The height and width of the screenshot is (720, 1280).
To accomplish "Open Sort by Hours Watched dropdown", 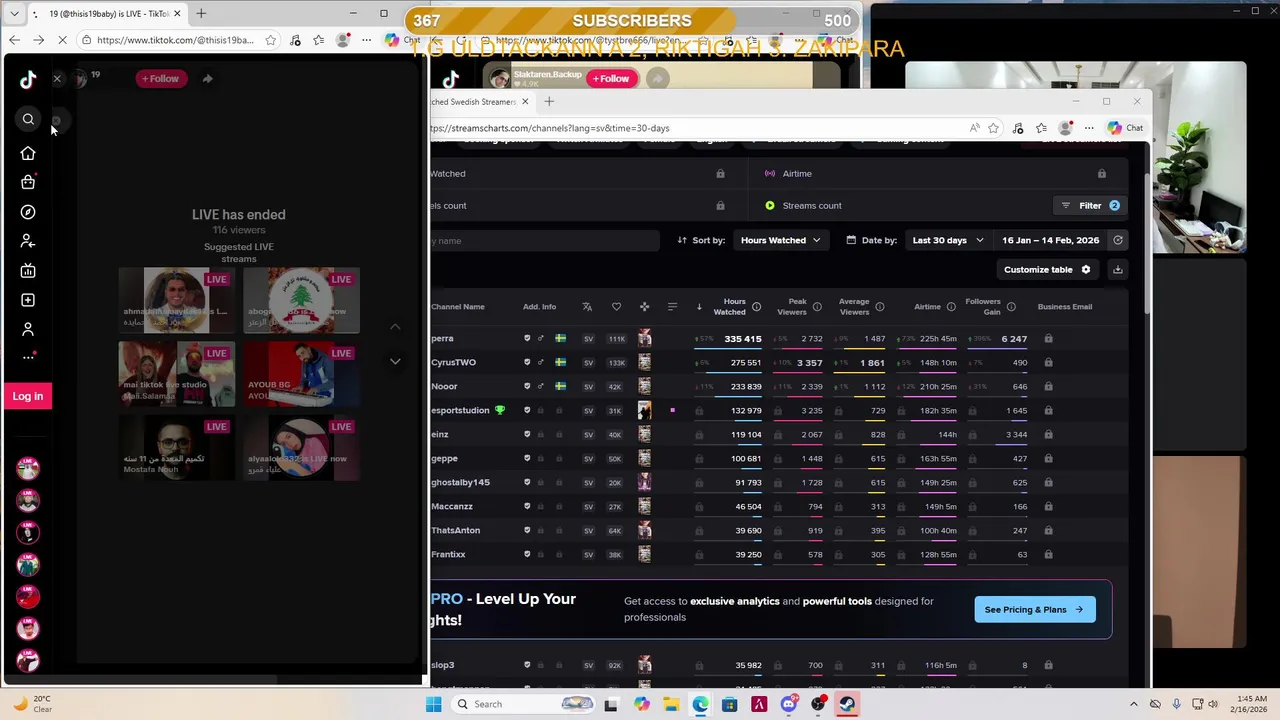I will tap(780, 240).
